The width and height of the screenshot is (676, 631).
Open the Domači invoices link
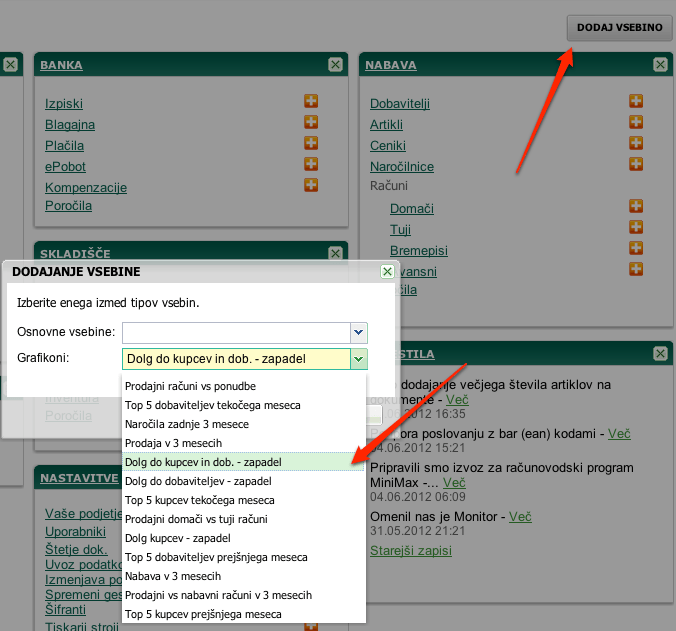(x=412, y=209)
